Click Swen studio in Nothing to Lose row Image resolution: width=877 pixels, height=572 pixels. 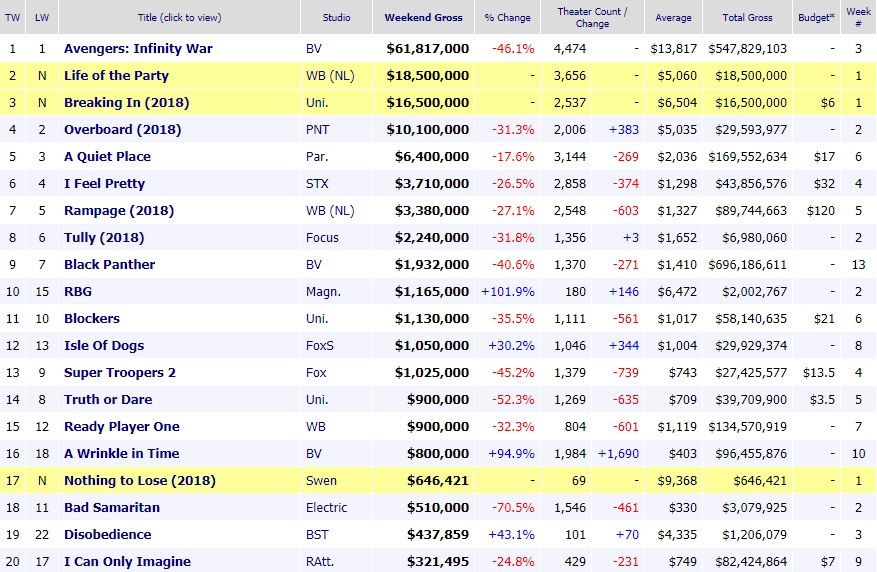(x=322, y=480)
